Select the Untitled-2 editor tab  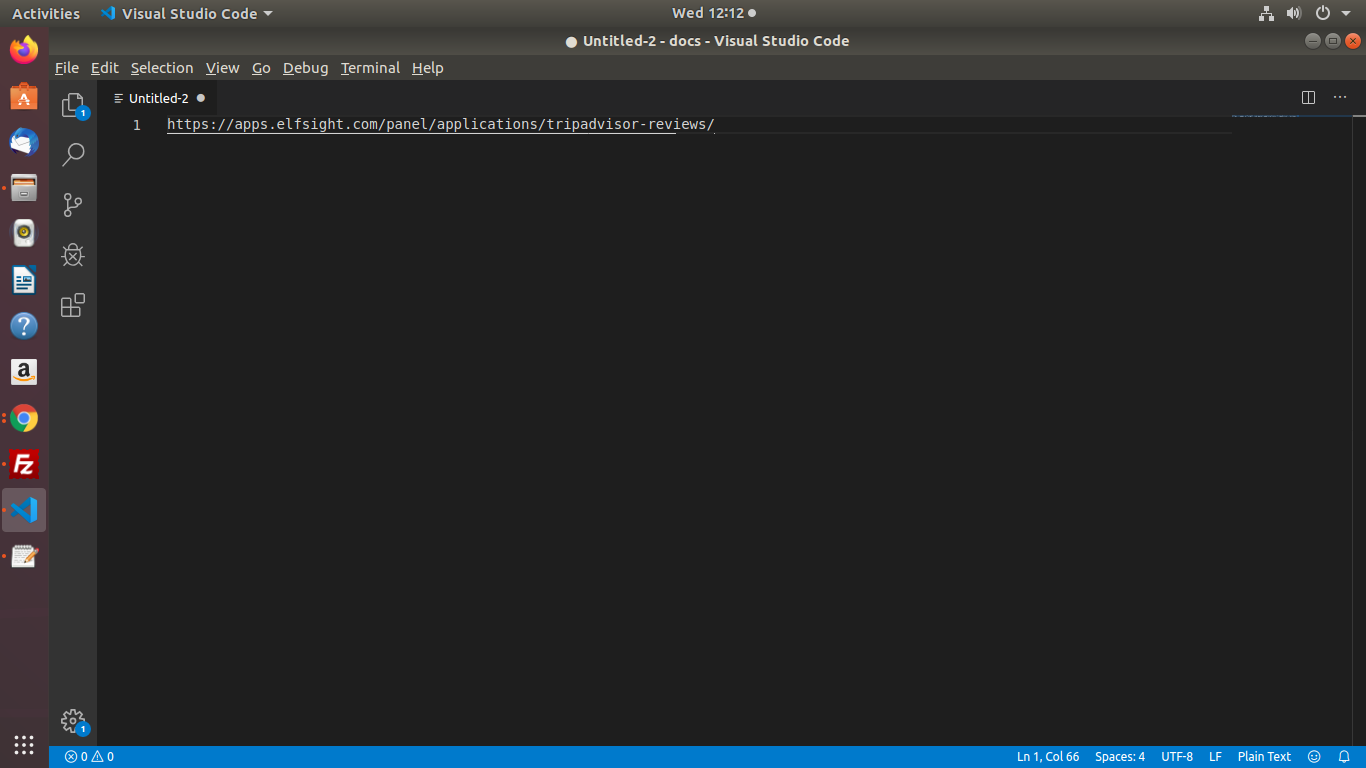[x=158, y=98]
